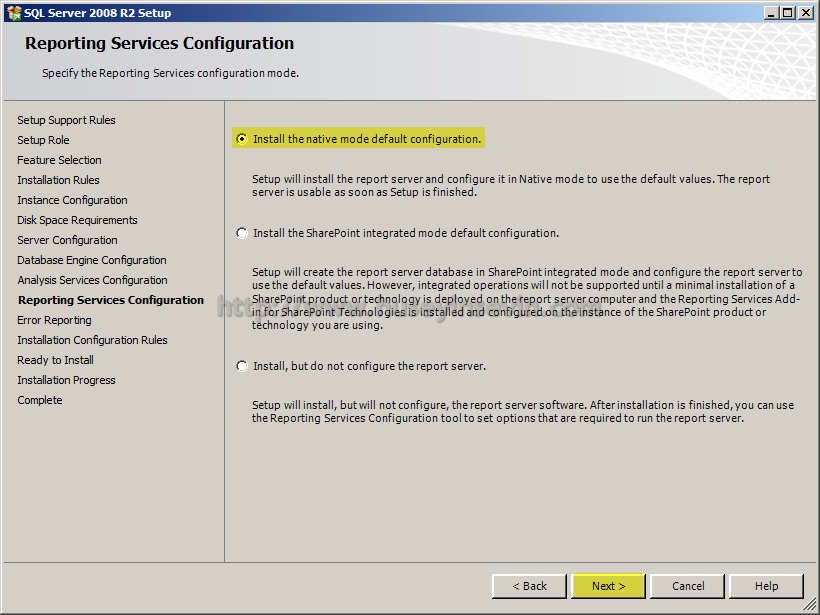Image resolution: width=820 pixels, height=615 pixels.
Task: Select Instance Configuration step
Action: (x=72, y=200)
